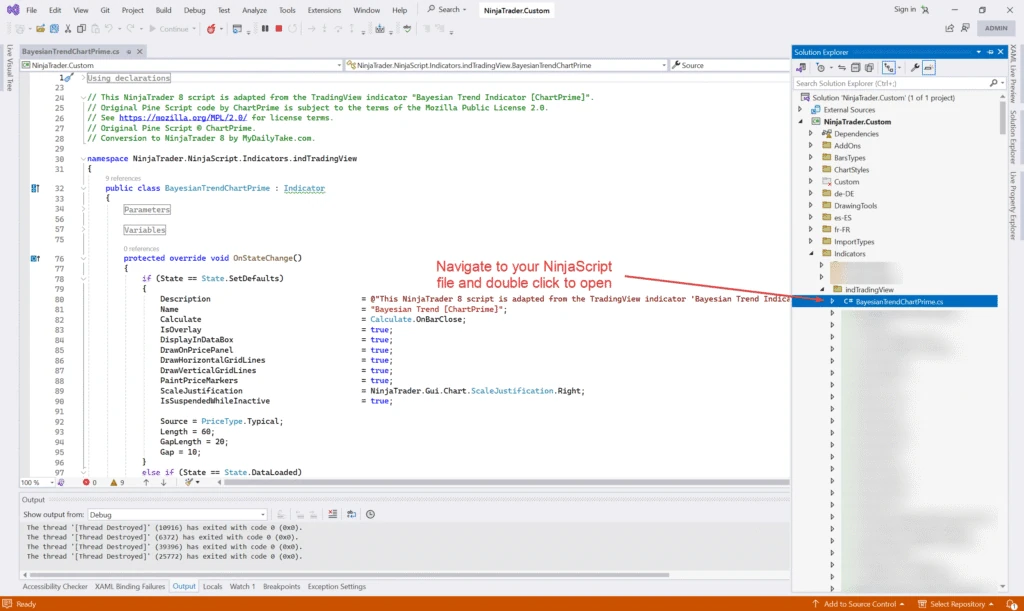Screen dimensions: 1024x611
Task: Open the Analyze menu
Action: click(254, 10)
